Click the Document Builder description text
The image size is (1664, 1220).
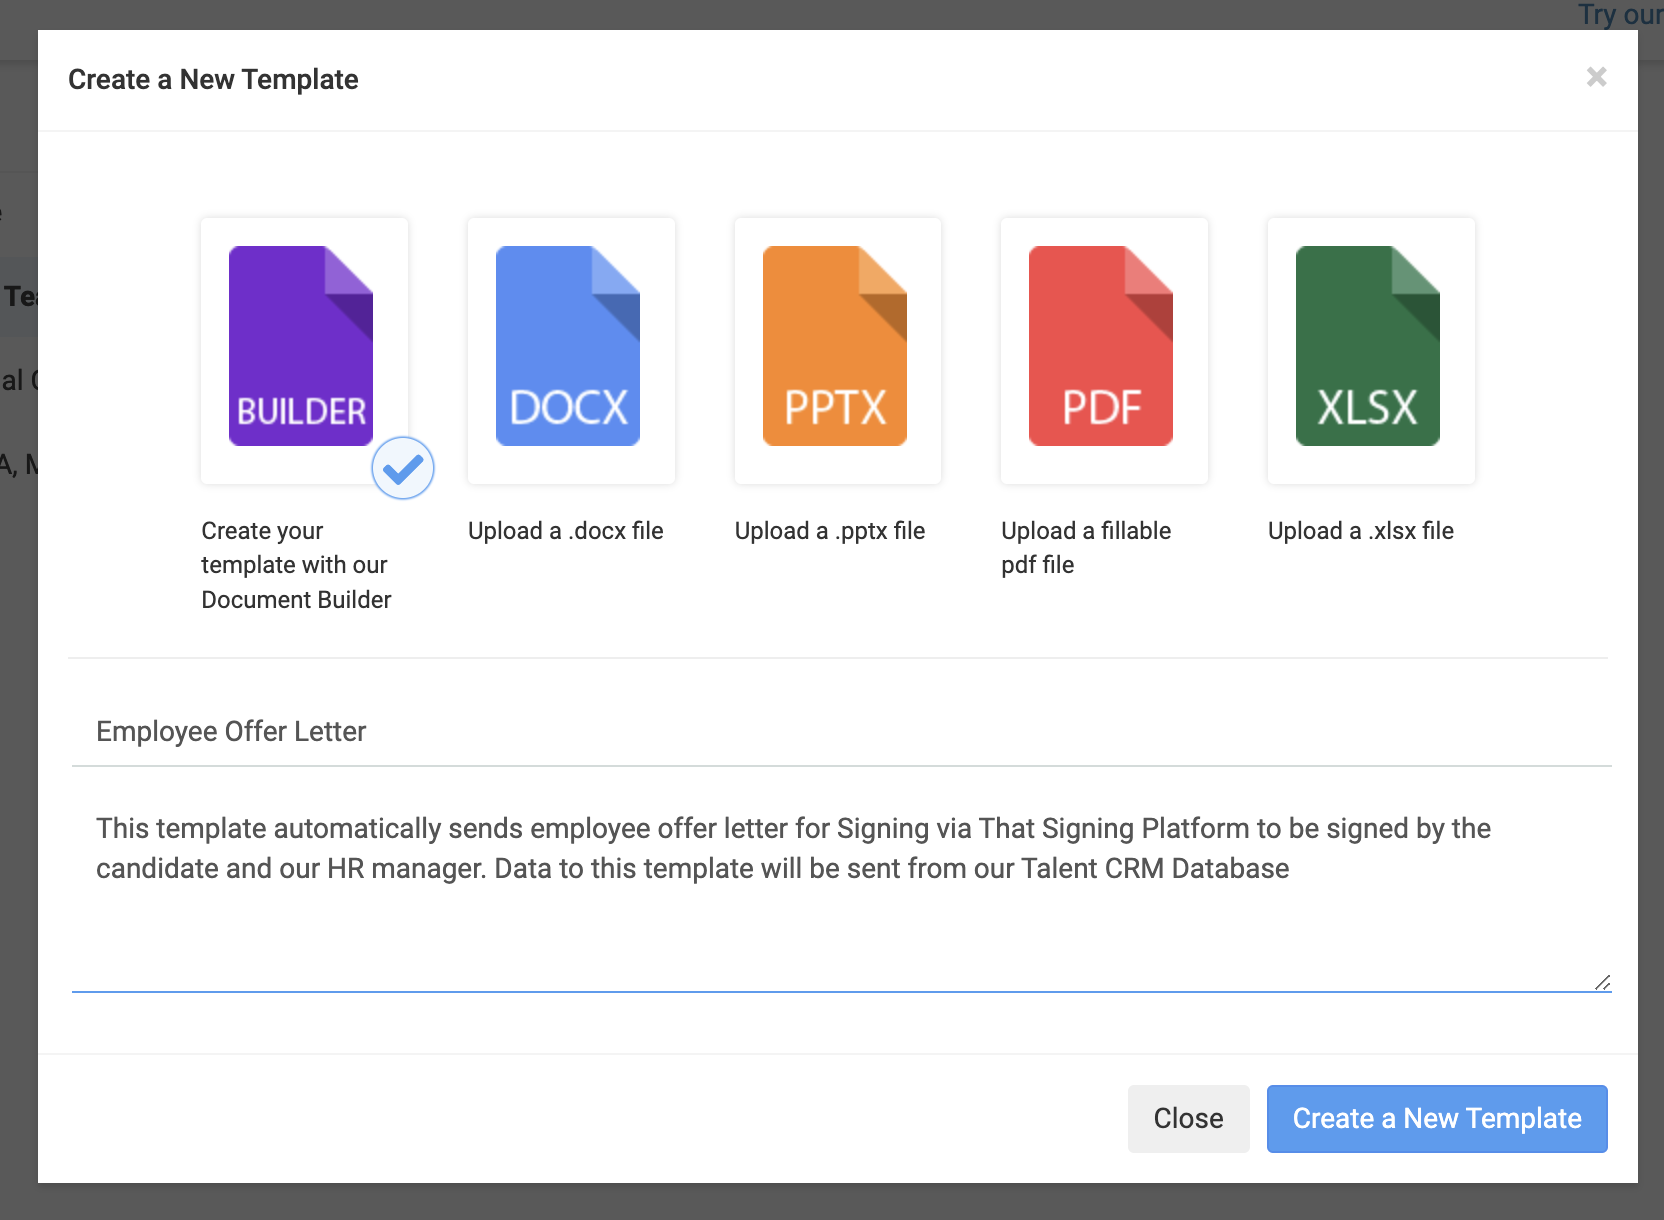[296, 565]
